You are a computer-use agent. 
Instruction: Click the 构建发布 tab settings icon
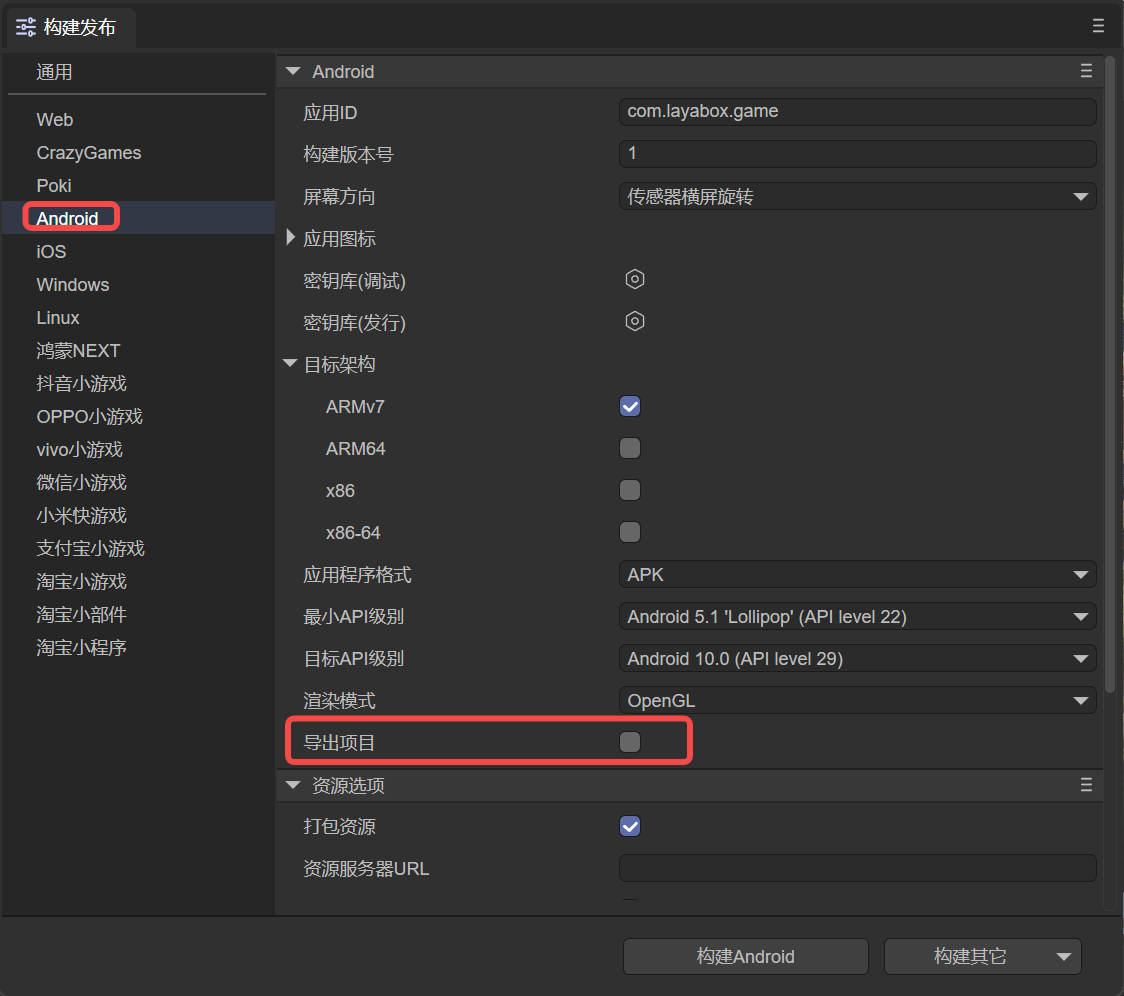pos(26,28)
